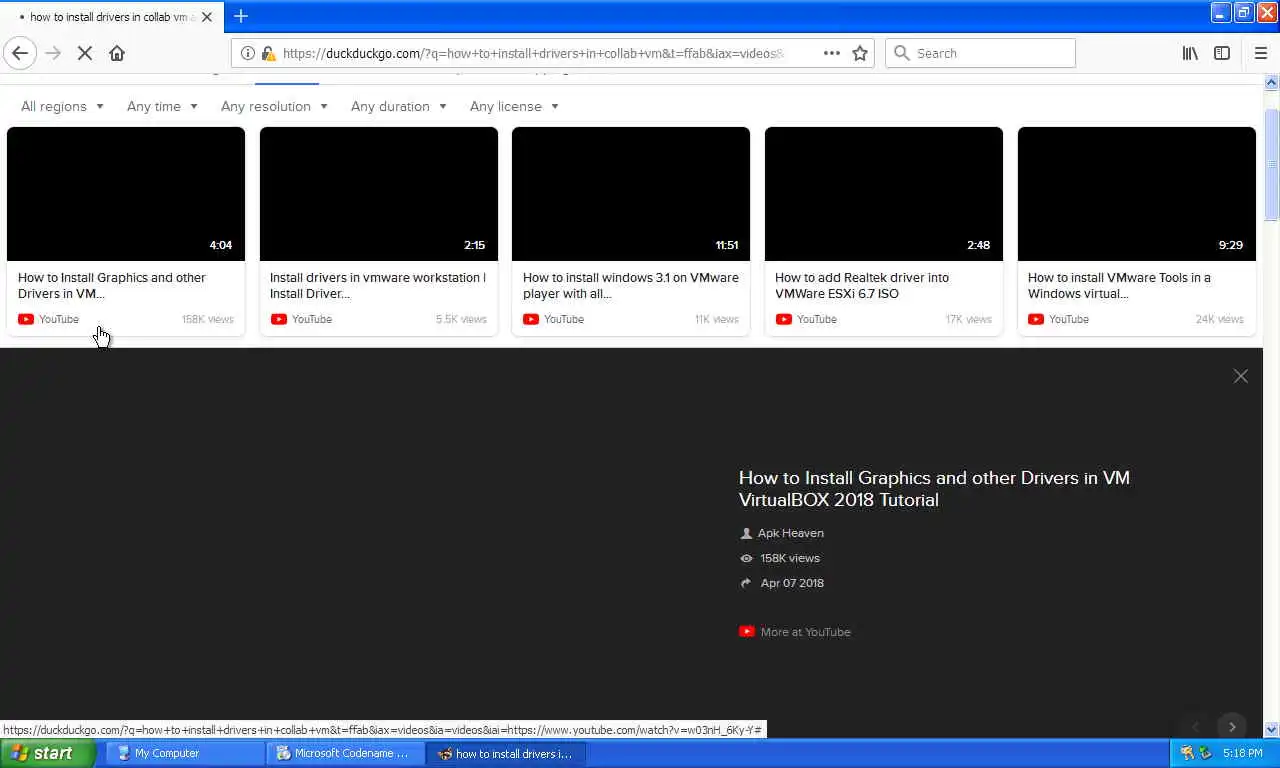Viewport: 1280px width, 768px height.
Task: Click page scrollbar up arrow
Action: [x=1272, y=83]
